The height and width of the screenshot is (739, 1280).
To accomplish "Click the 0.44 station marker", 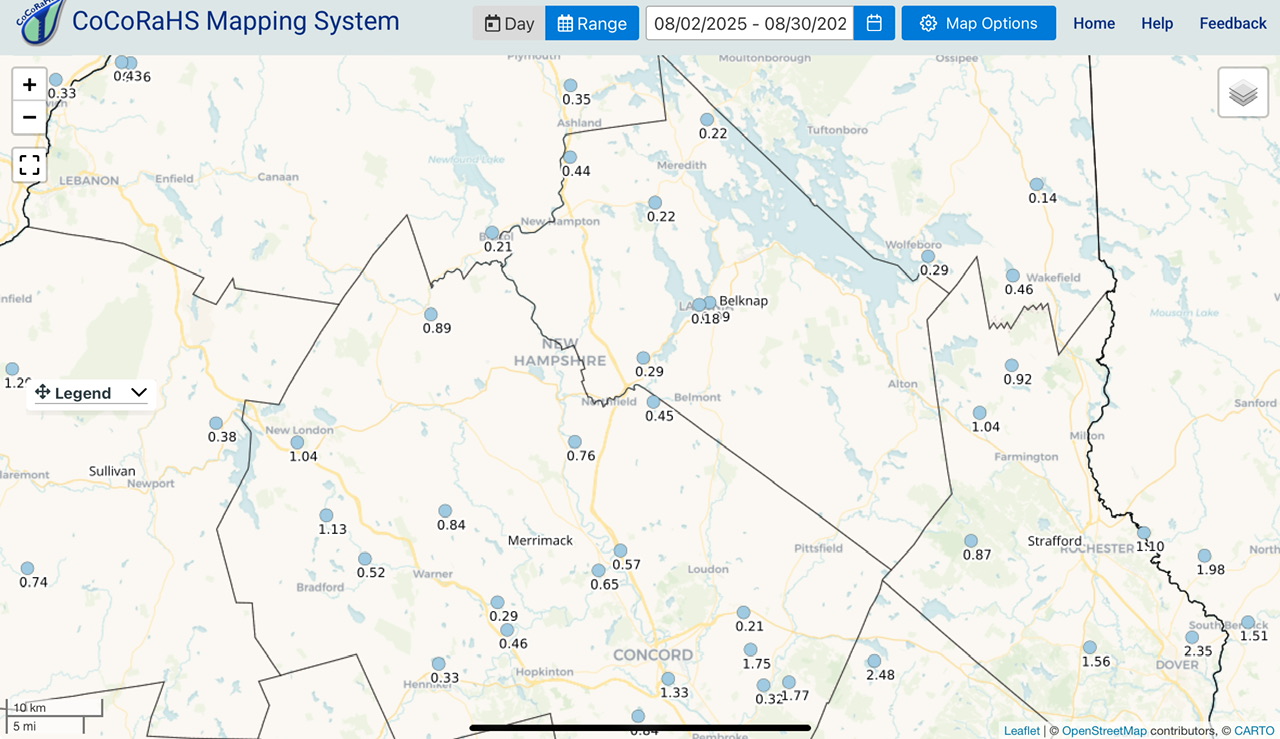I will pos(570,157).
